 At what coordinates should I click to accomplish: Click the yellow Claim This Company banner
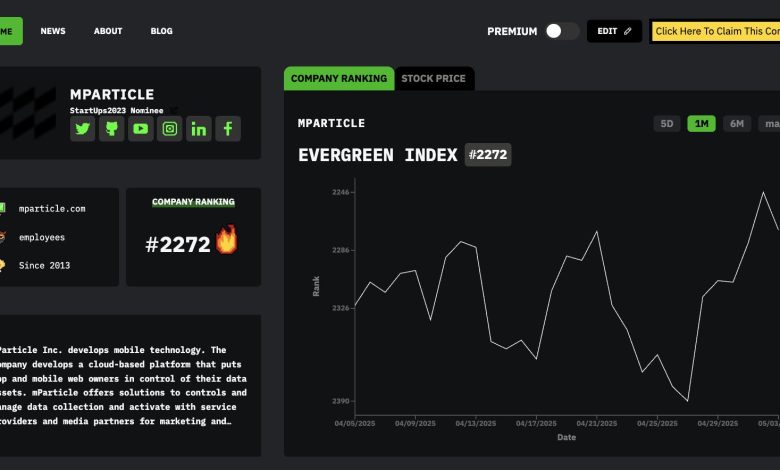[x=715, y=31]
